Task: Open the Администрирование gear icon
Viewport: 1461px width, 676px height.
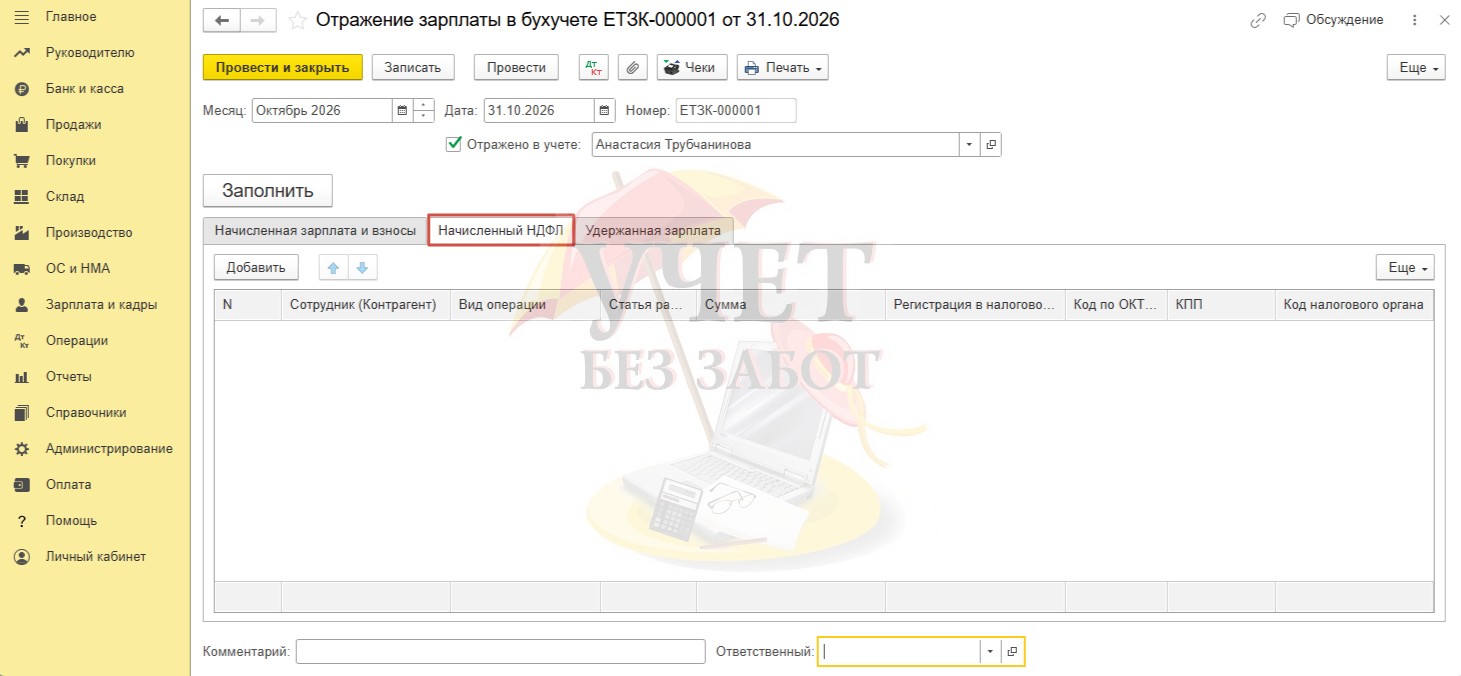Action: coord(22,449)
